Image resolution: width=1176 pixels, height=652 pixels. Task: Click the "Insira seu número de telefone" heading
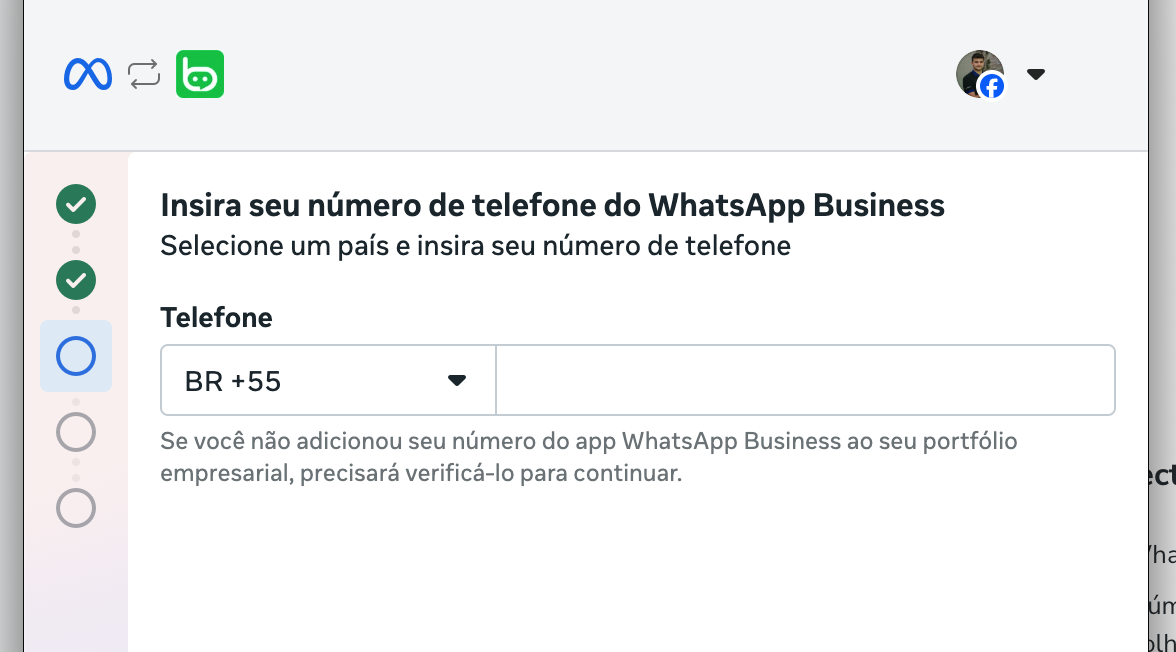pos(552,205)
